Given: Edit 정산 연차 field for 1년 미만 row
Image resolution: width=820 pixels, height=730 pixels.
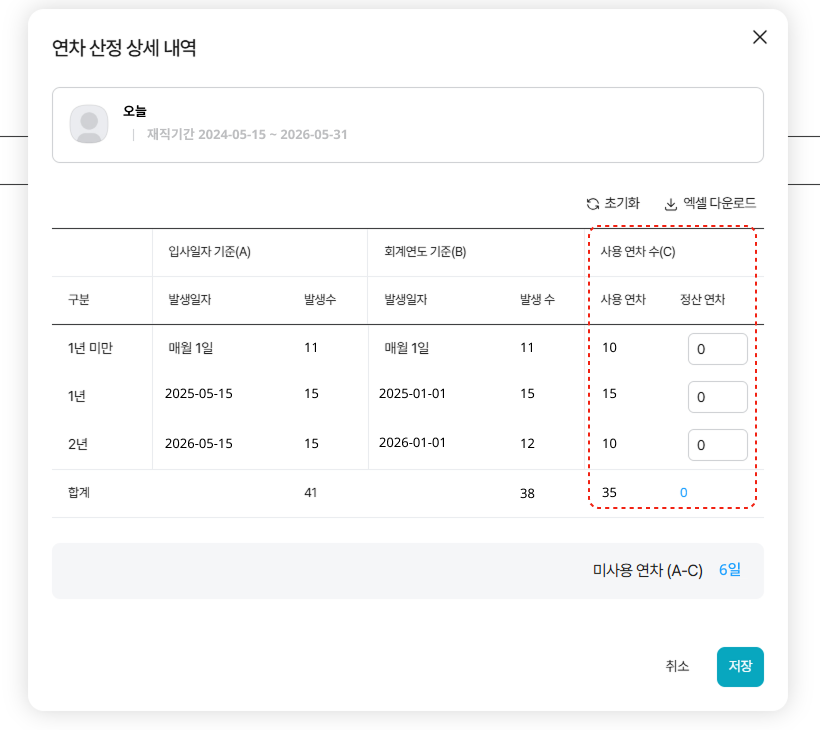Looking at the screenshot, I should tap(717, 349).
